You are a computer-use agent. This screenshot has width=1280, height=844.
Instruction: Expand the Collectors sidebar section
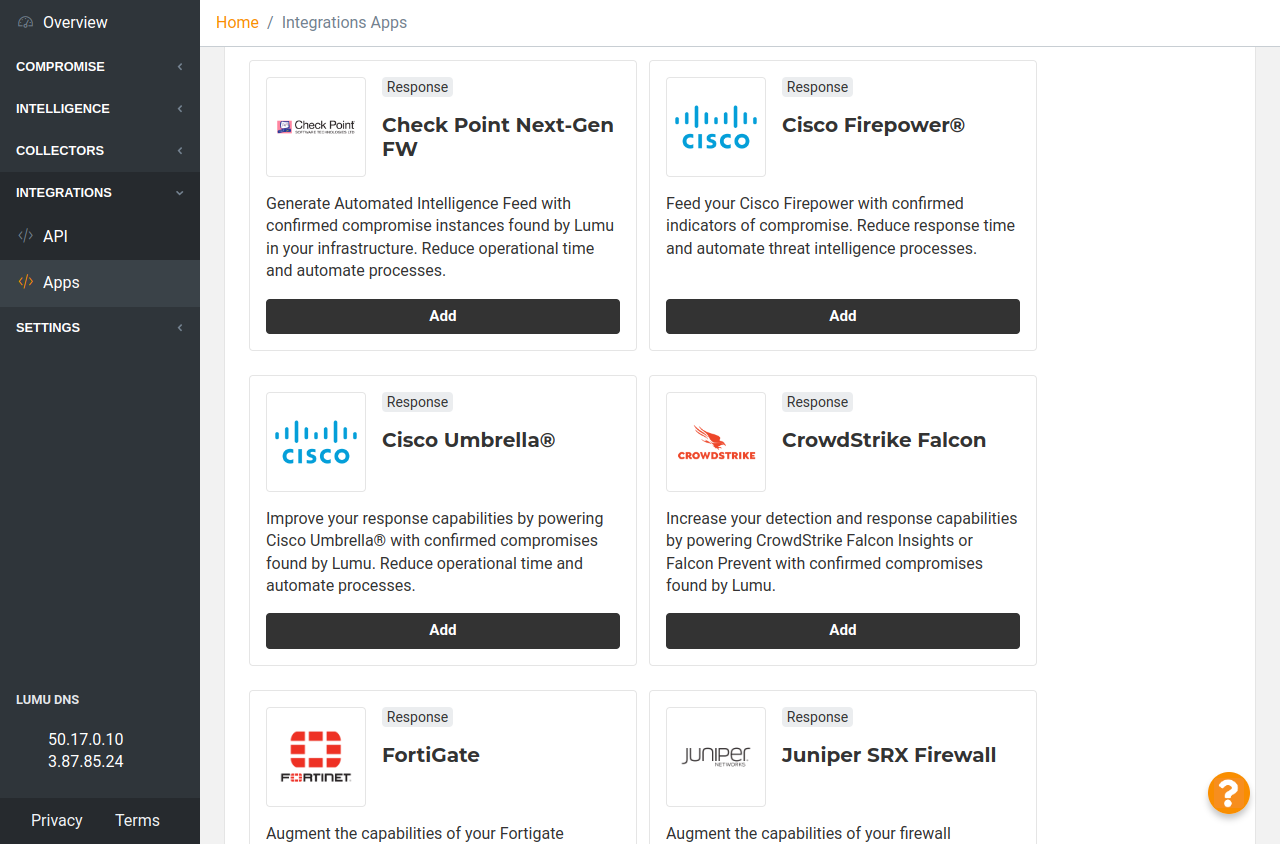[x=100, y=150]
